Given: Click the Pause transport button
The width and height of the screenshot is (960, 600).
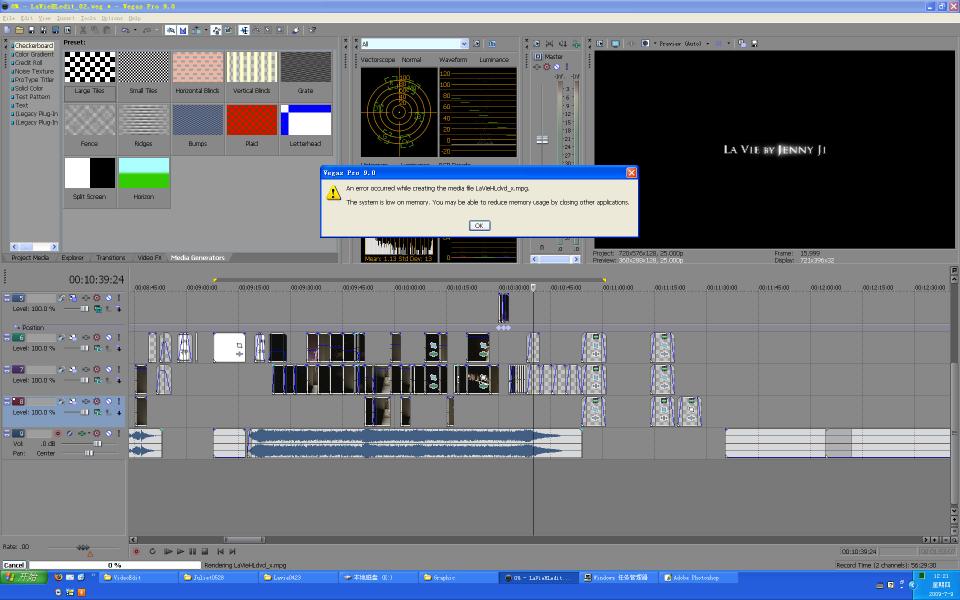Looking at the screenshot, I should [192, 551].
